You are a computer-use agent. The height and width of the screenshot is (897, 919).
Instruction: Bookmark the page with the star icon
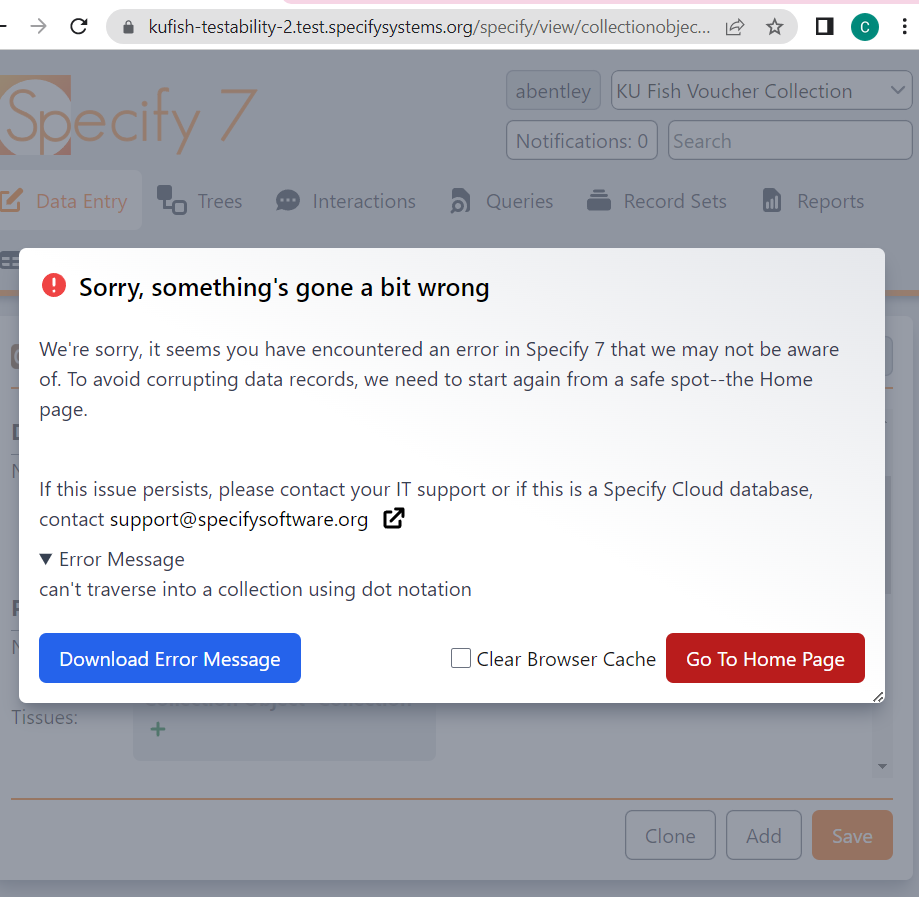point(775,26)
